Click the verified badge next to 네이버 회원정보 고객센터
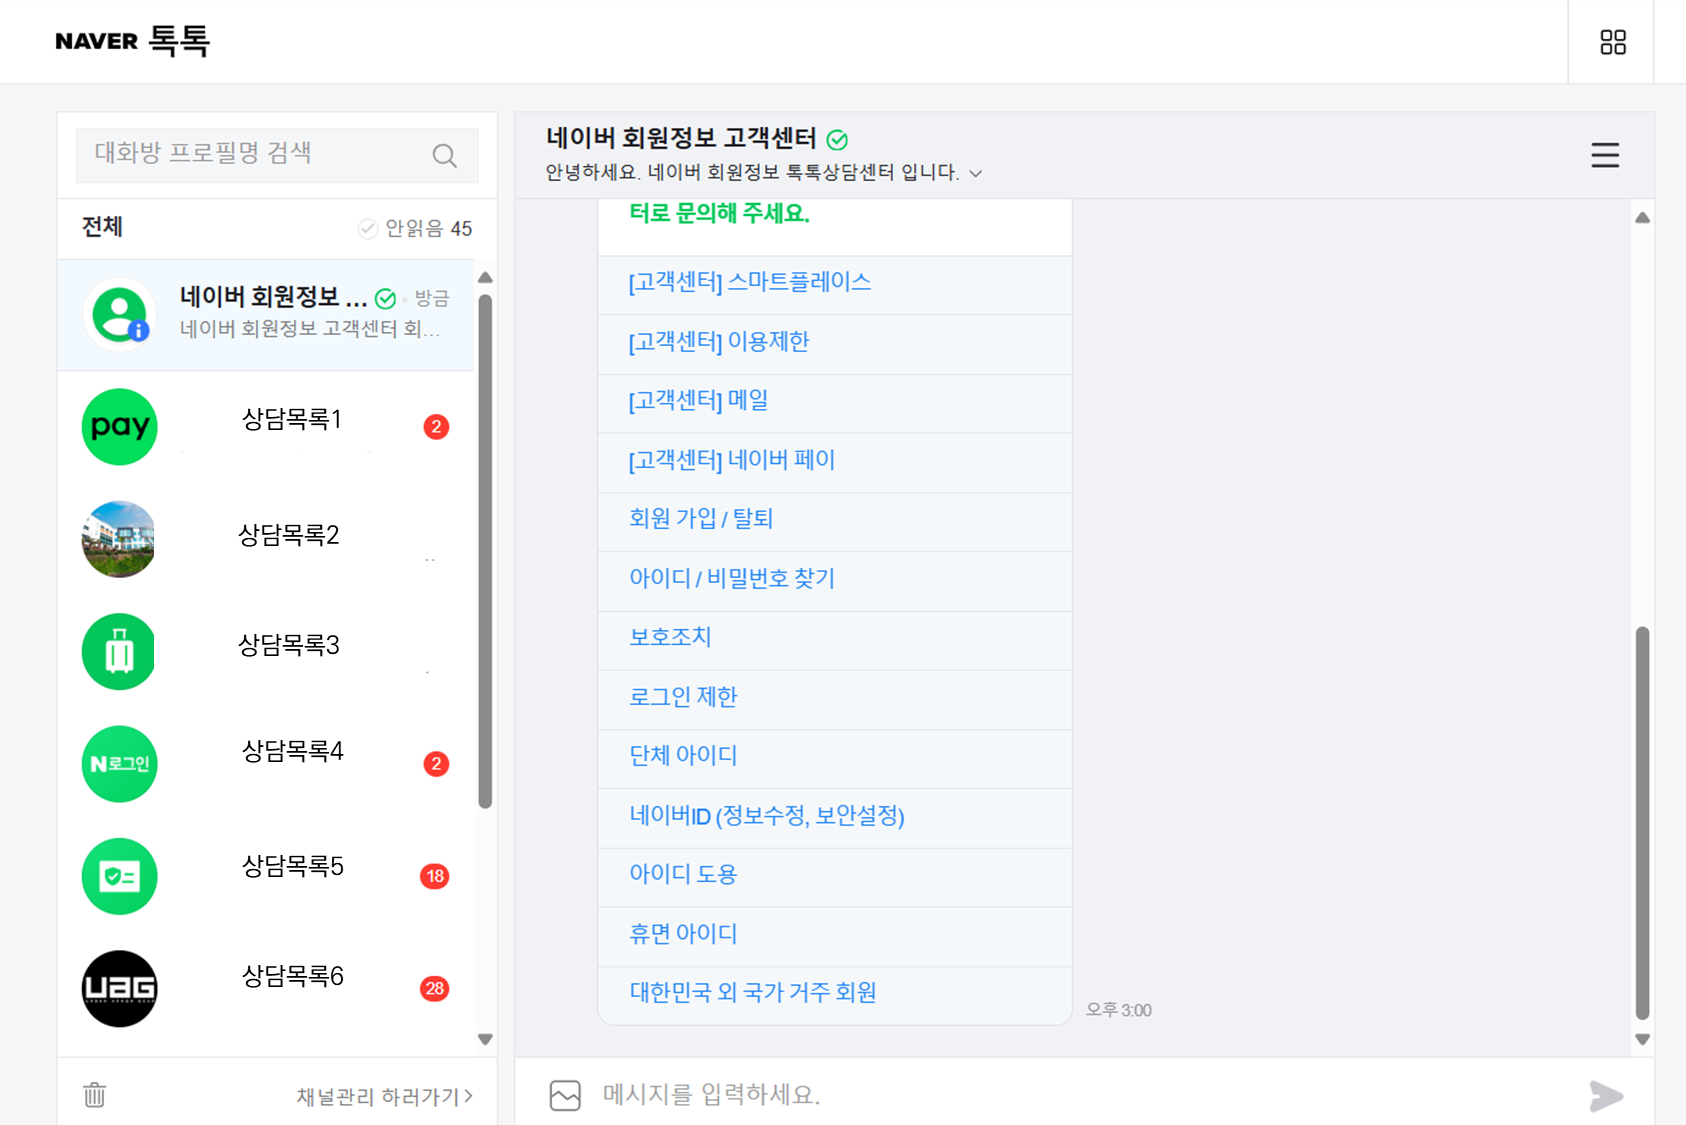The height and width of the screenshot is (1125, 1686). (838, 139)
